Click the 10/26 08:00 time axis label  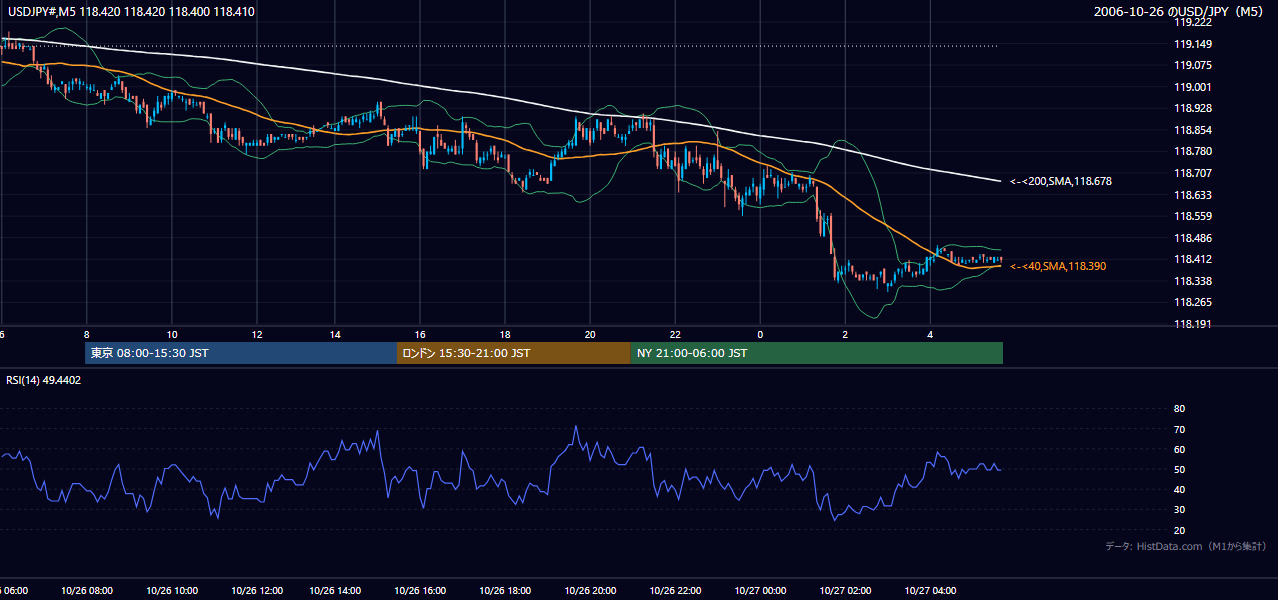(x=87, y=591)
